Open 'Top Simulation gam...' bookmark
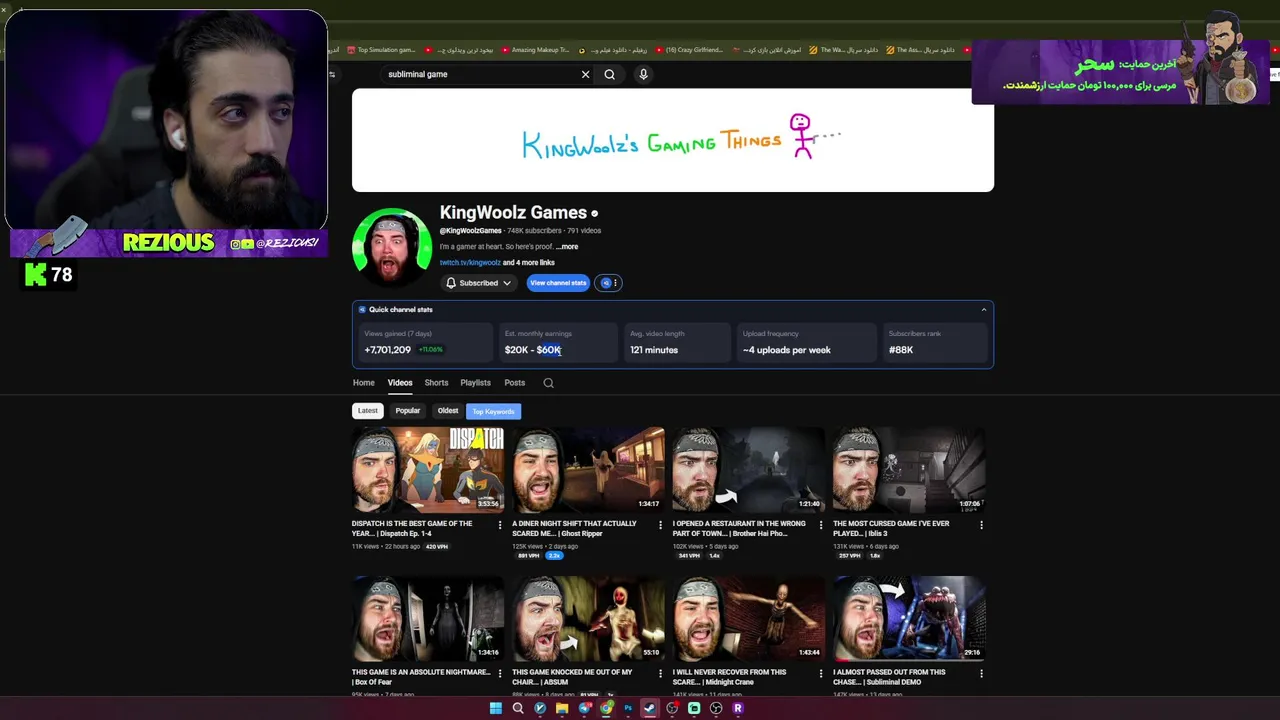 (380, 50)
